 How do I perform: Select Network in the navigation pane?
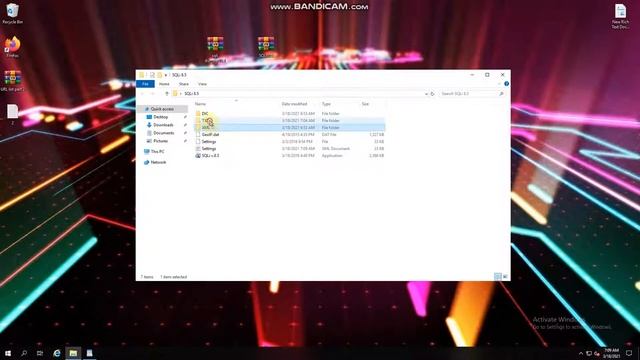click(158, 162)
